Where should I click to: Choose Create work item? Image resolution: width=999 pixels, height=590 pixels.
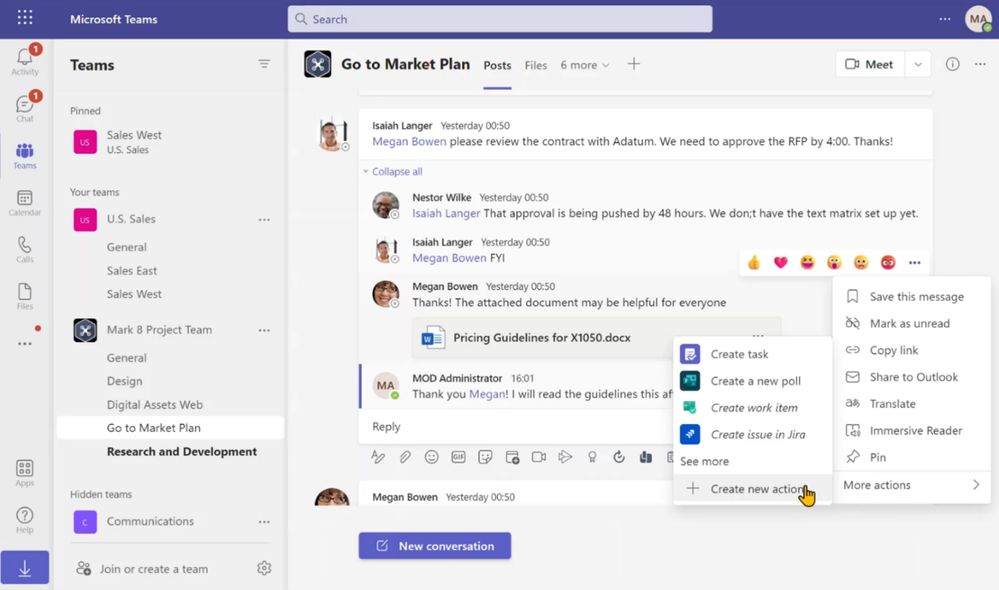pyautogui.click(x=752, y=407)
